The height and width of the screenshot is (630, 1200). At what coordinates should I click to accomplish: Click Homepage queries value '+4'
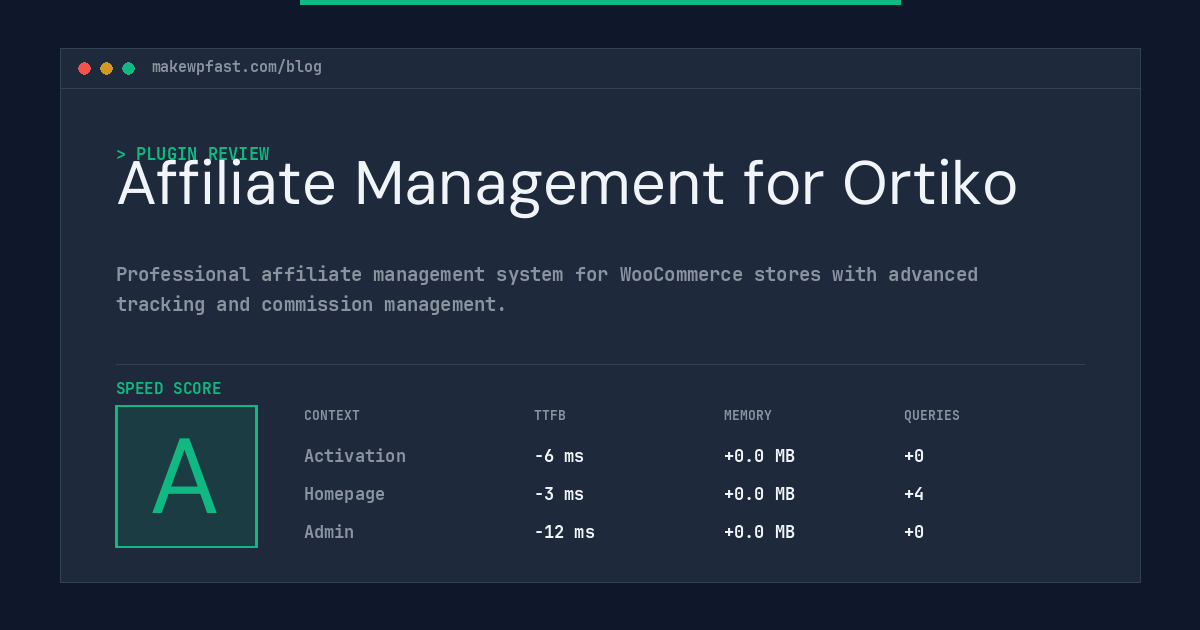click(x=914, y=494)
